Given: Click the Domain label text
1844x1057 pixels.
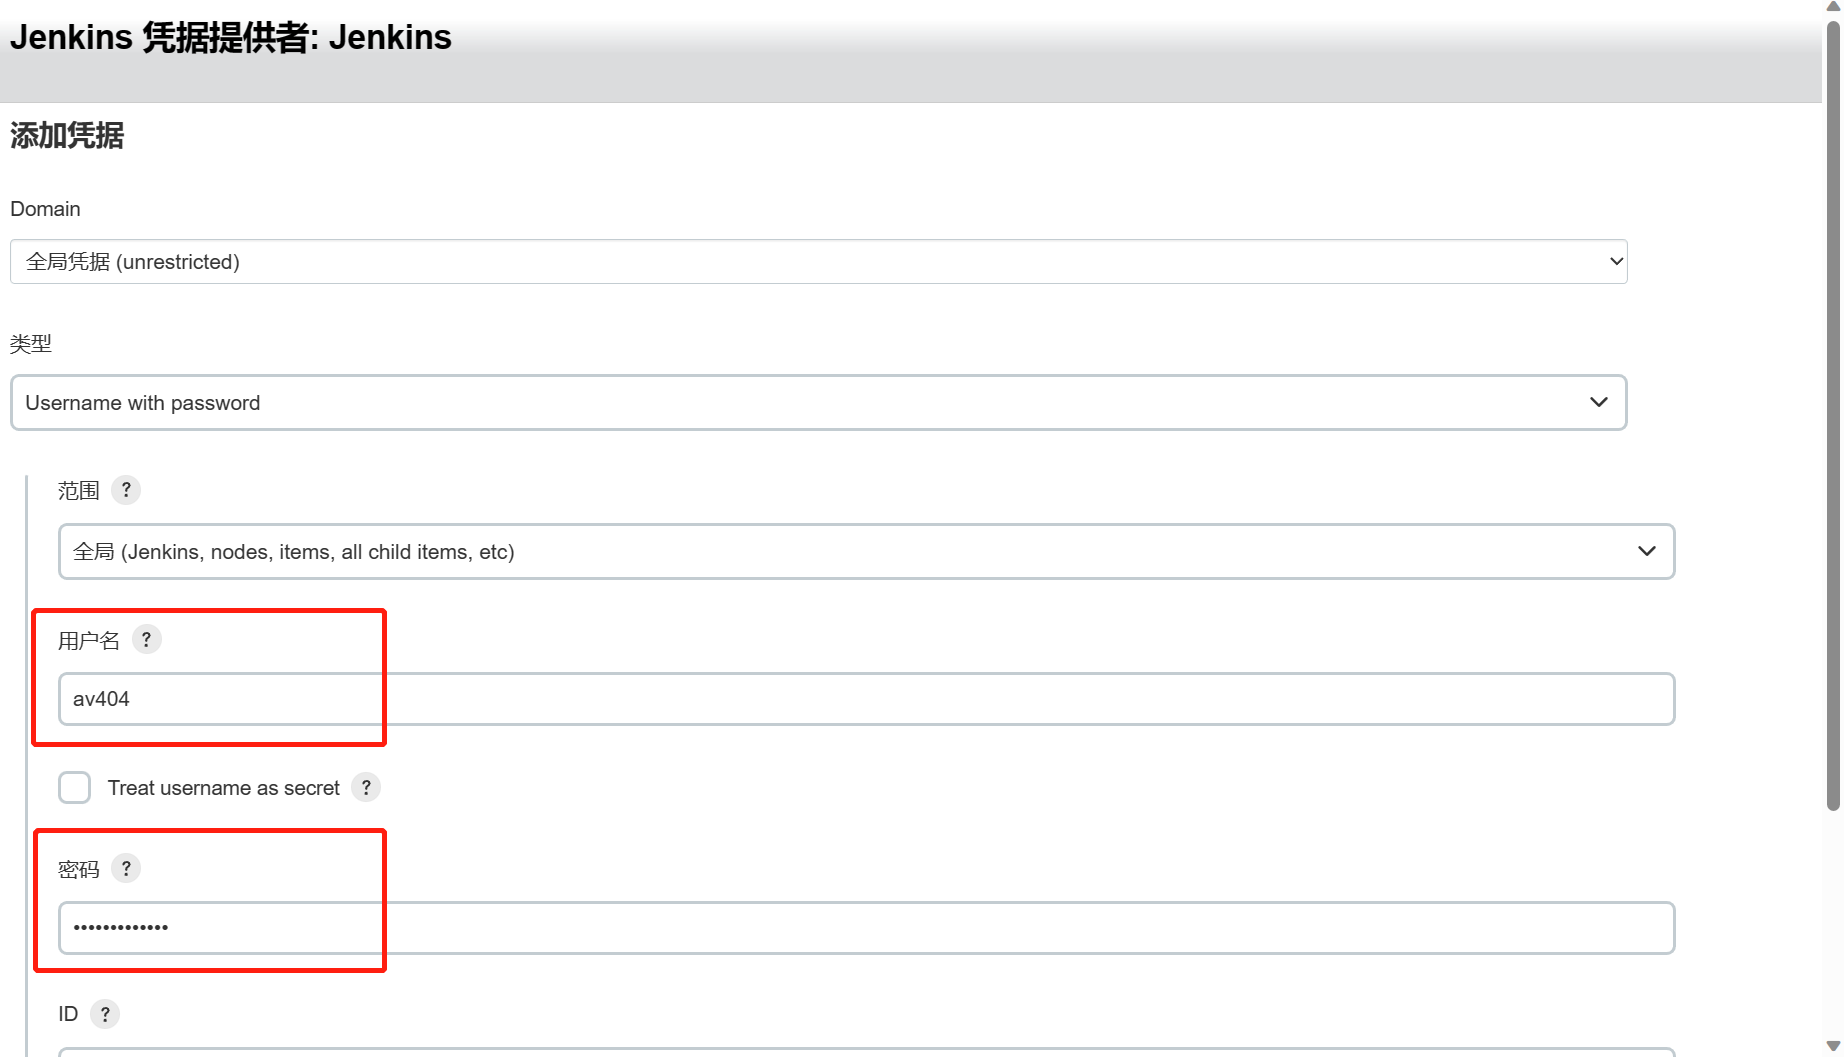Looking at the screenshot, I should click(45, 209).
